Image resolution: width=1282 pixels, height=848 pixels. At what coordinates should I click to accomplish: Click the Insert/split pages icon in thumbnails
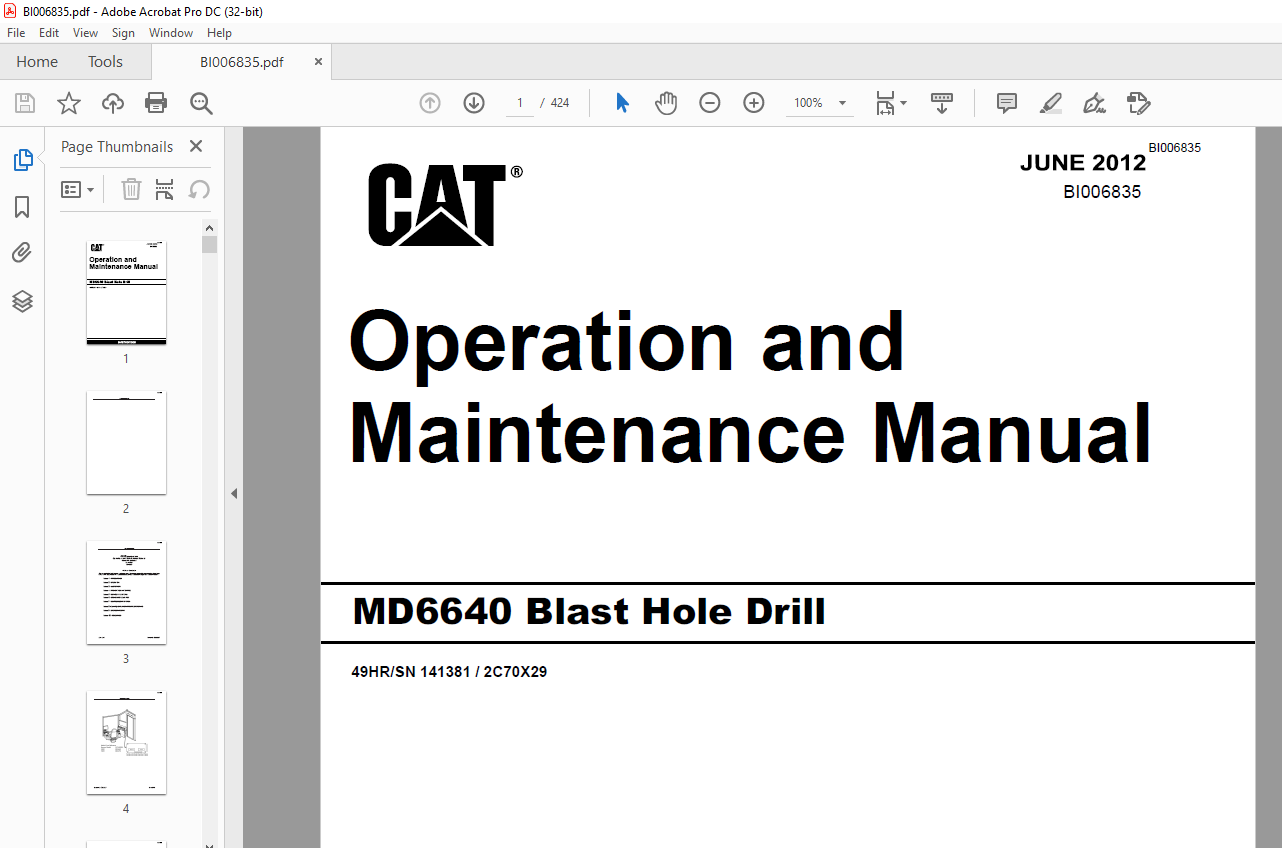pos(165,189)
